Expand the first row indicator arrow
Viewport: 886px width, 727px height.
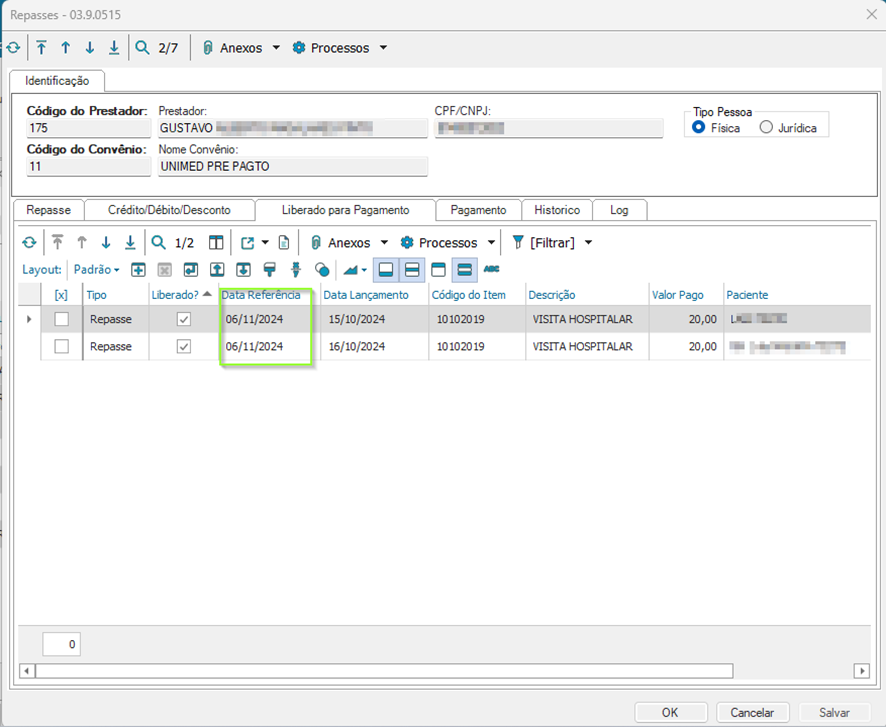[29, 319]
